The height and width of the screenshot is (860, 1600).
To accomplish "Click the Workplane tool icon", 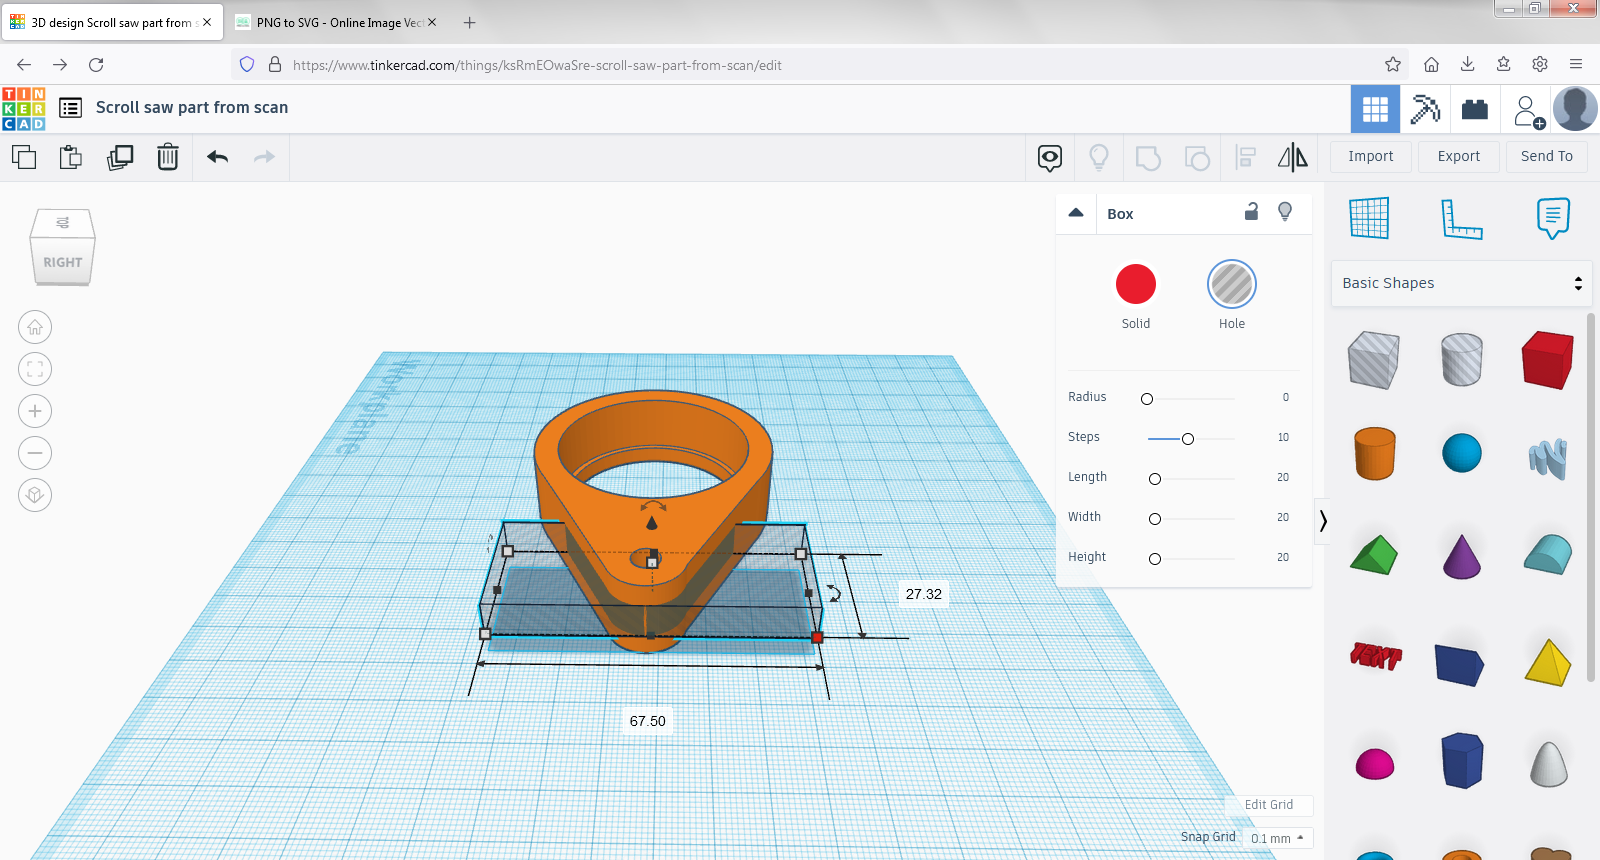I will (1369, 218).
